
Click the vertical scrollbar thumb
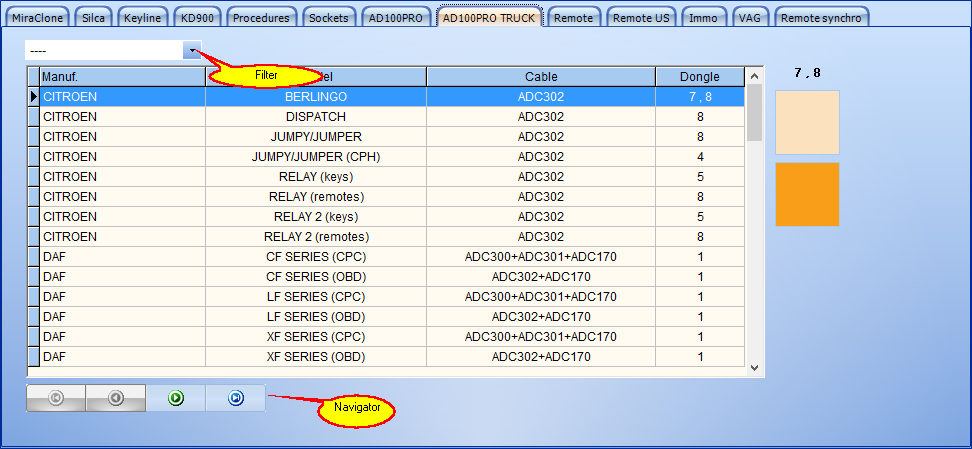click(754, 113)
